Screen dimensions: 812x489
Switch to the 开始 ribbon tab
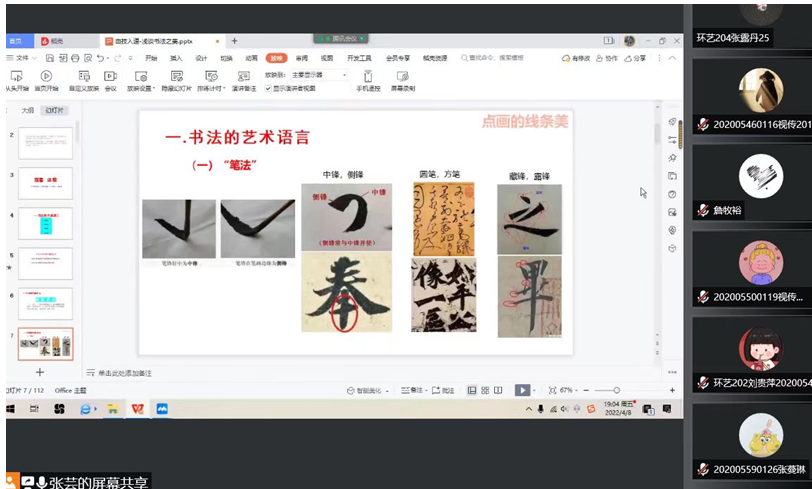(151, 58)
